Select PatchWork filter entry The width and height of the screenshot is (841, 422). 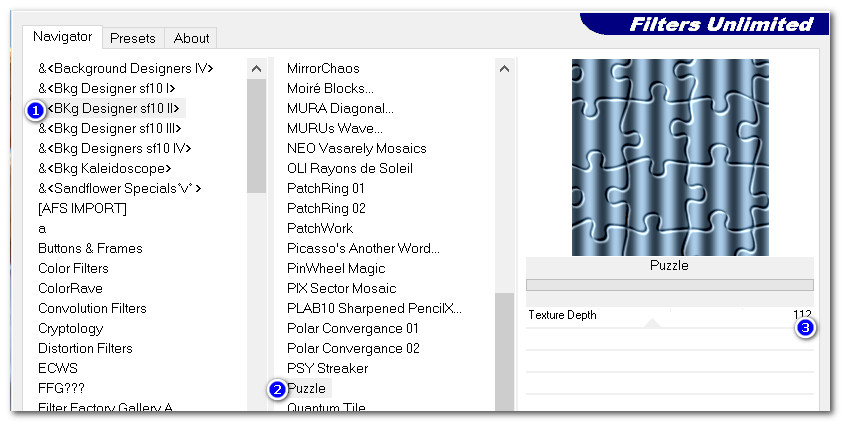pyautogui.click(x=320, y=228)
